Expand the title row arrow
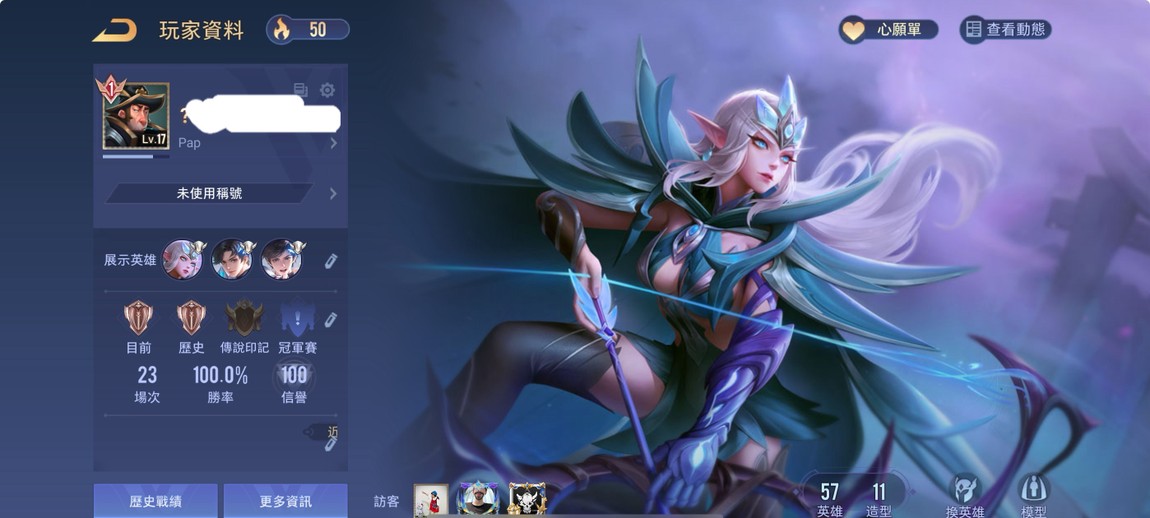The width and height of the screenshot is (1150, 518). (334, 194)
